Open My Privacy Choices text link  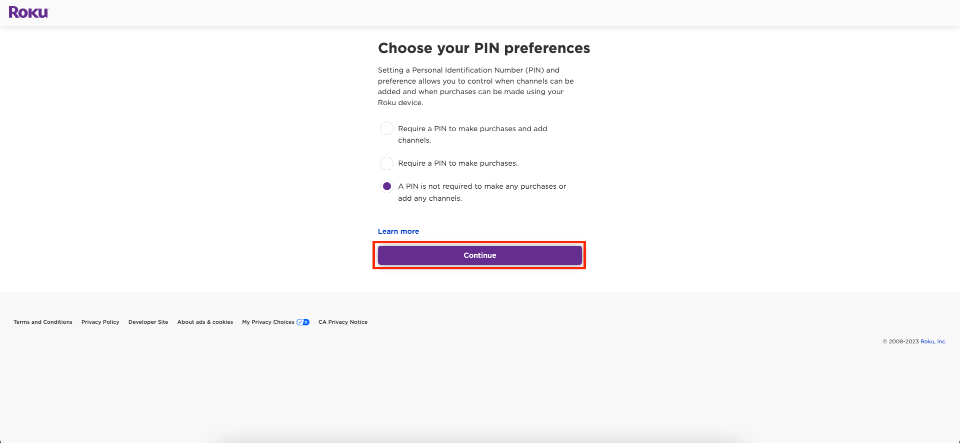coord(268,322)
